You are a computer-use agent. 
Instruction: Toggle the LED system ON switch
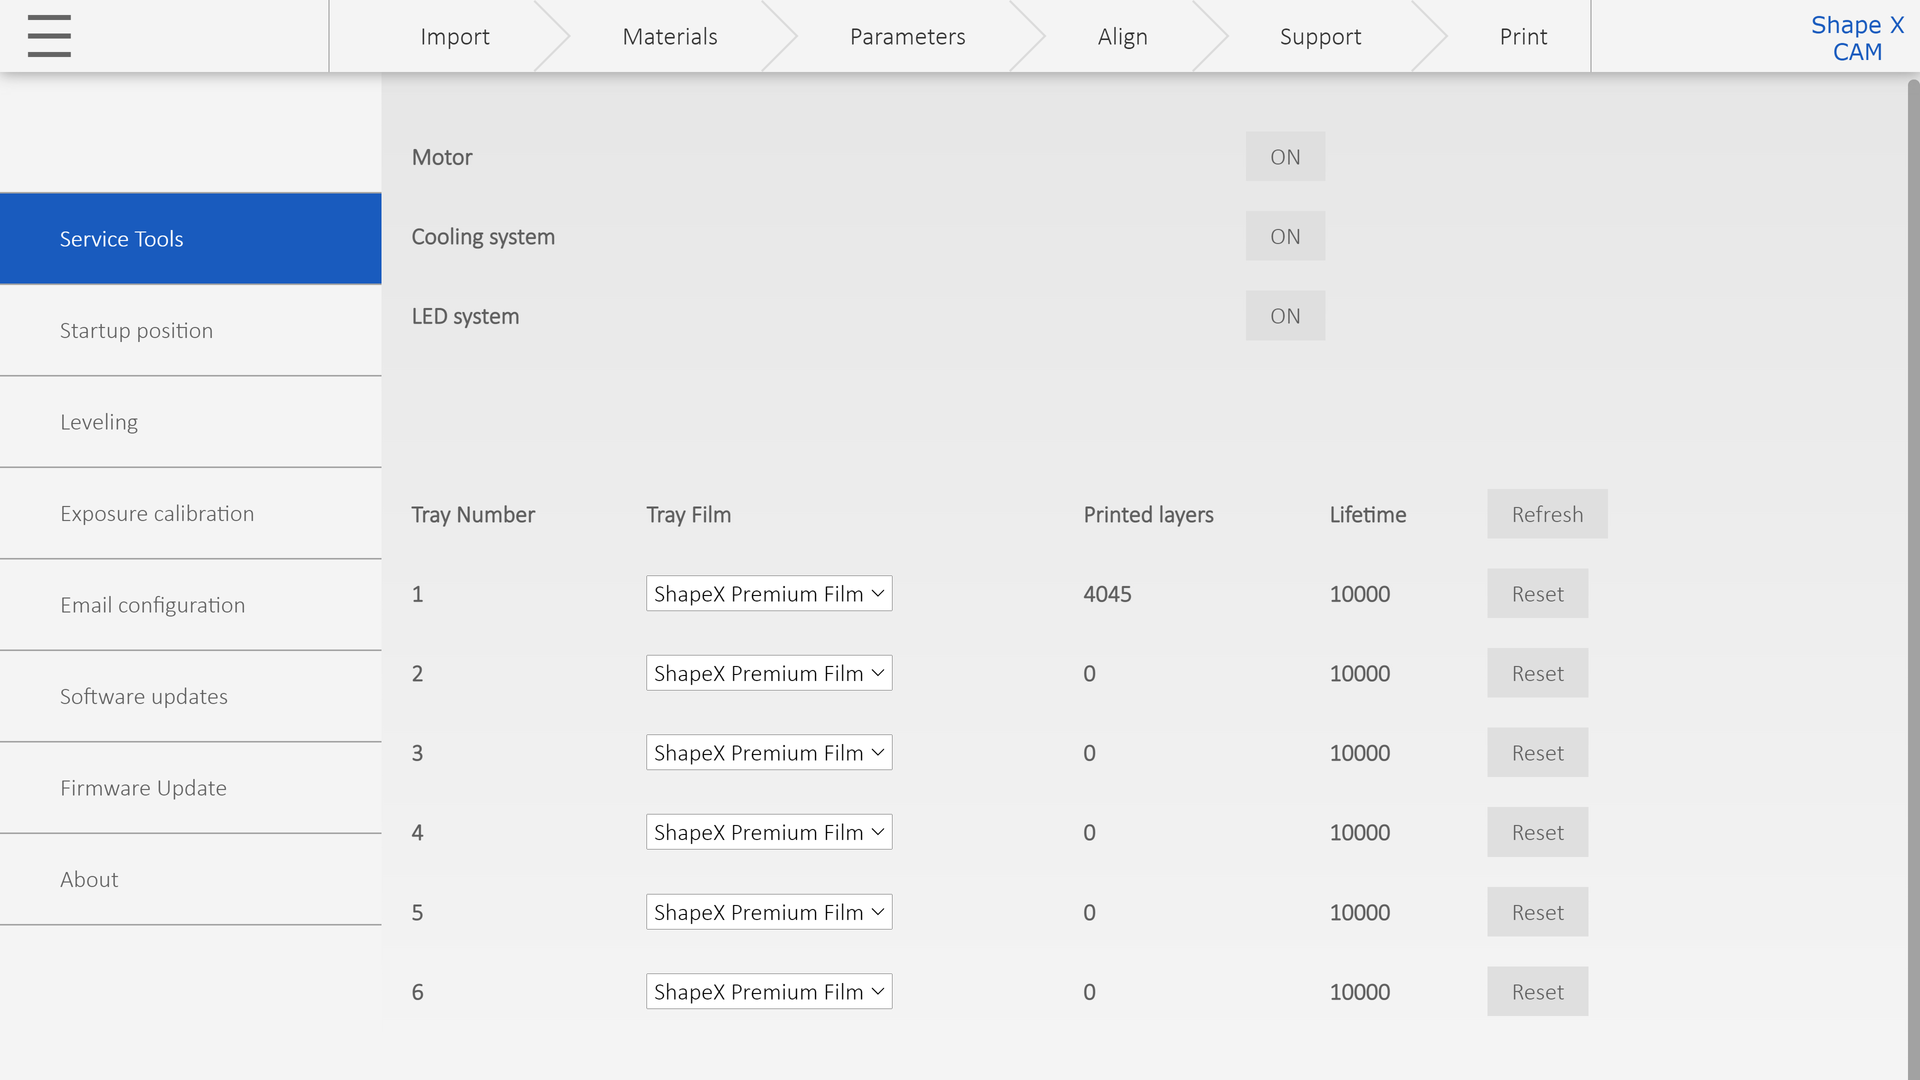point(1285,316)
